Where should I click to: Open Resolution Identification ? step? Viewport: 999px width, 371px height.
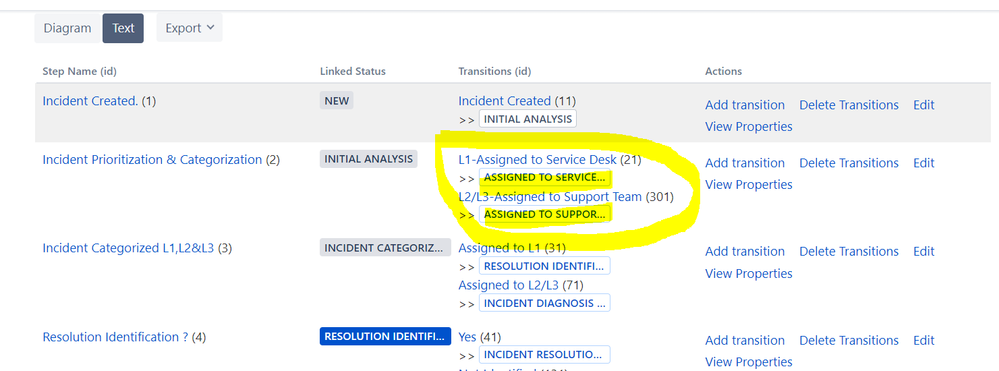point(115,337)
